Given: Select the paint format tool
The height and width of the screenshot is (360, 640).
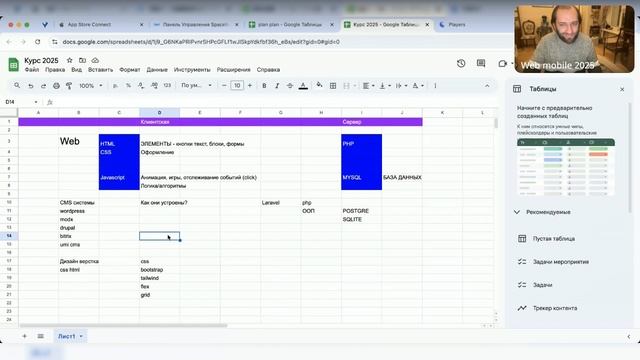Looking at the screenshot, I should pos(69,86).
